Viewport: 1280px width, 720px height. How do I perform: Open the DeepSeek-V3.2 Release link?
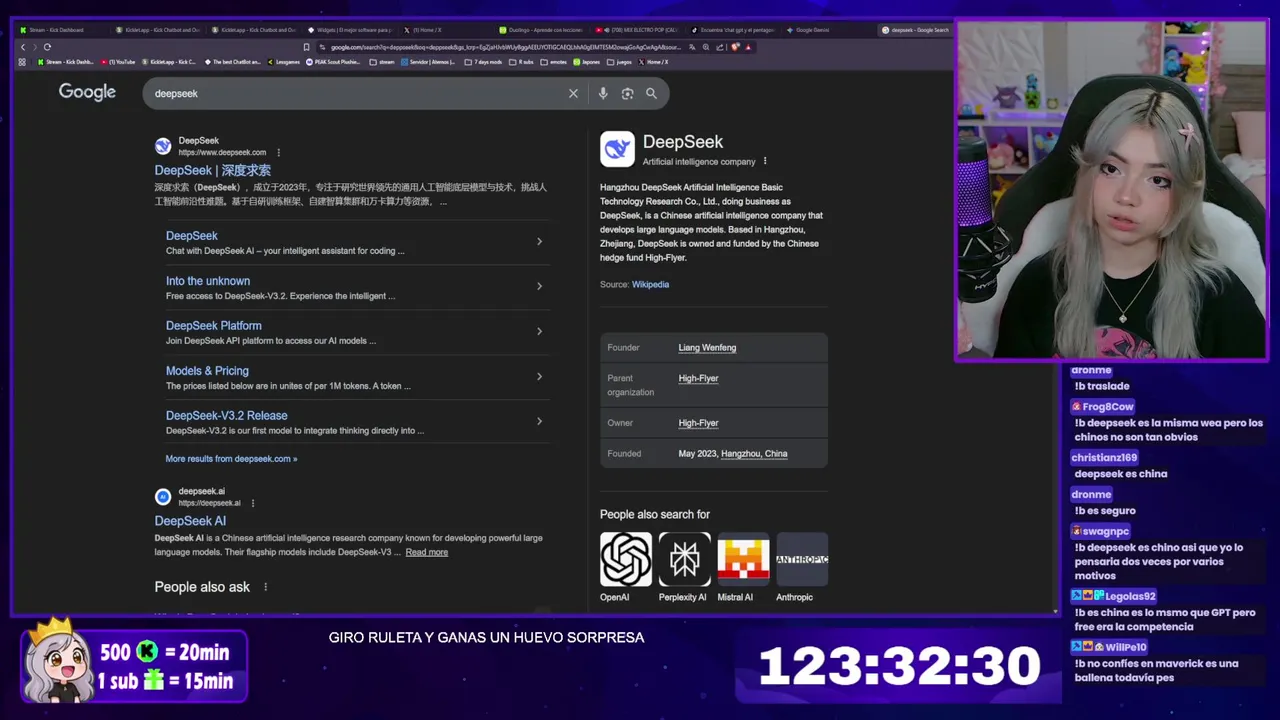pos(227,416)
